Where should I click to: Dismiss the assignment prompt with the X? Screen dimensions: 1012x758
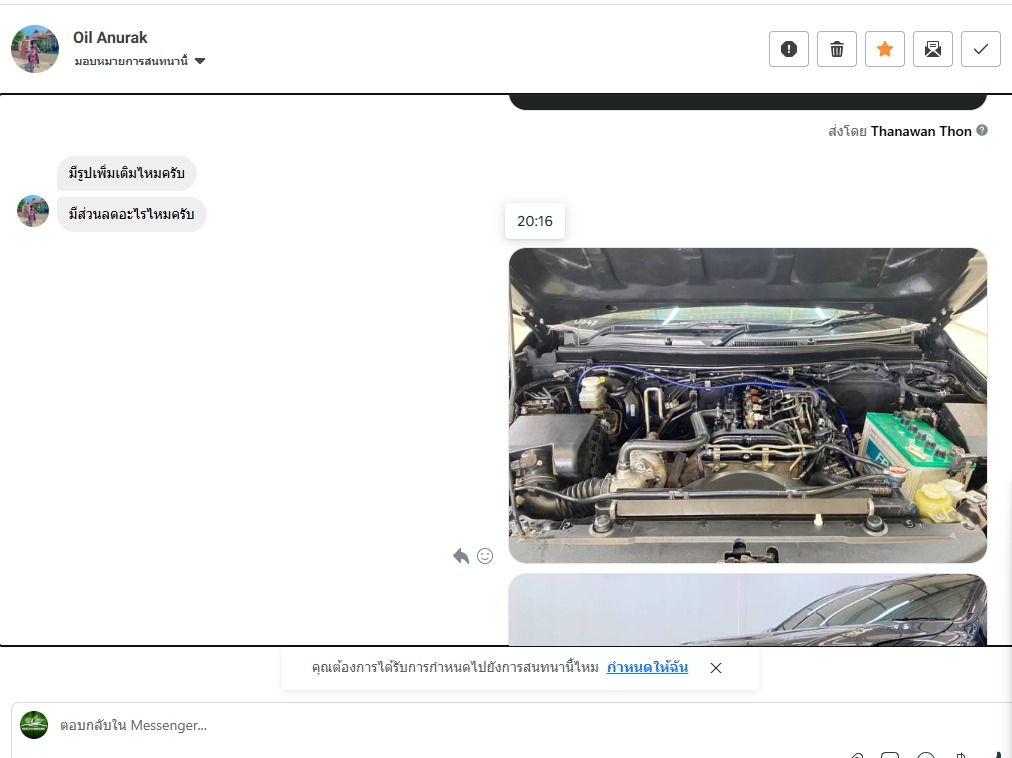coord(716,668)
